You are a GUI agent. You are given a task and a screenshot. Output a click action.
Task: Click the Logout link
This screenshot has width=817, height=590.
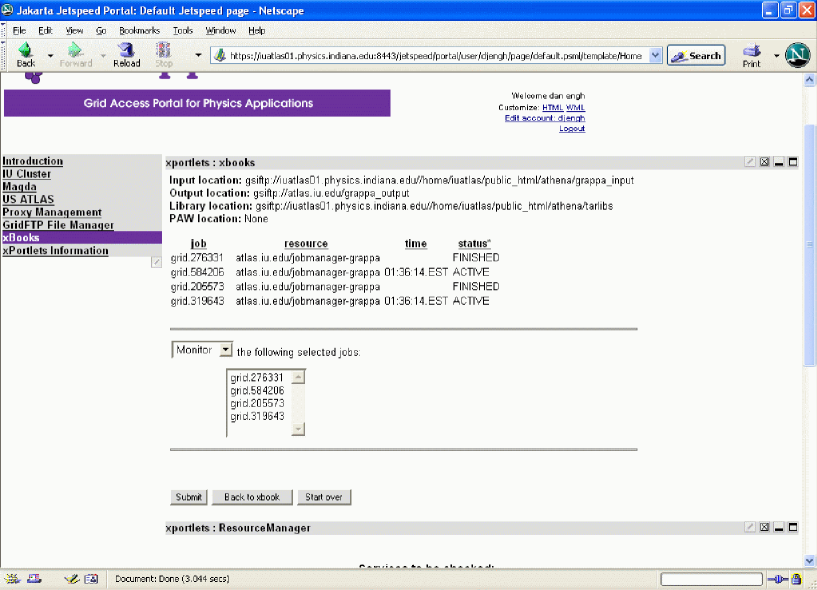click(572, 129)
